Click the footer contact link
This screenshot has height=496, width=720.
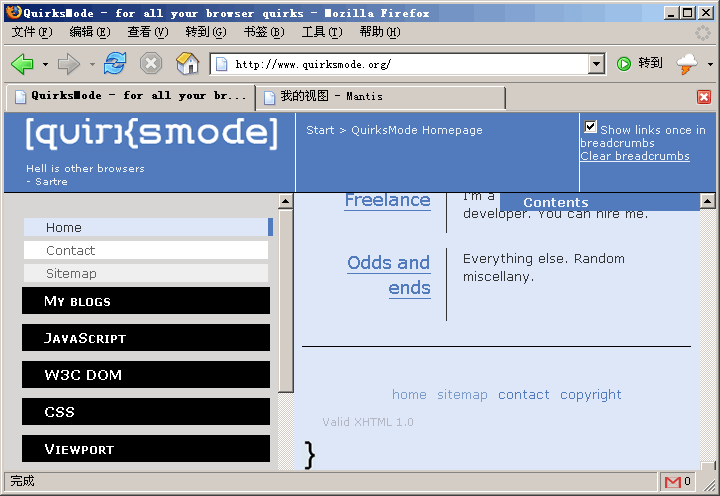click(x=523, y=395)
